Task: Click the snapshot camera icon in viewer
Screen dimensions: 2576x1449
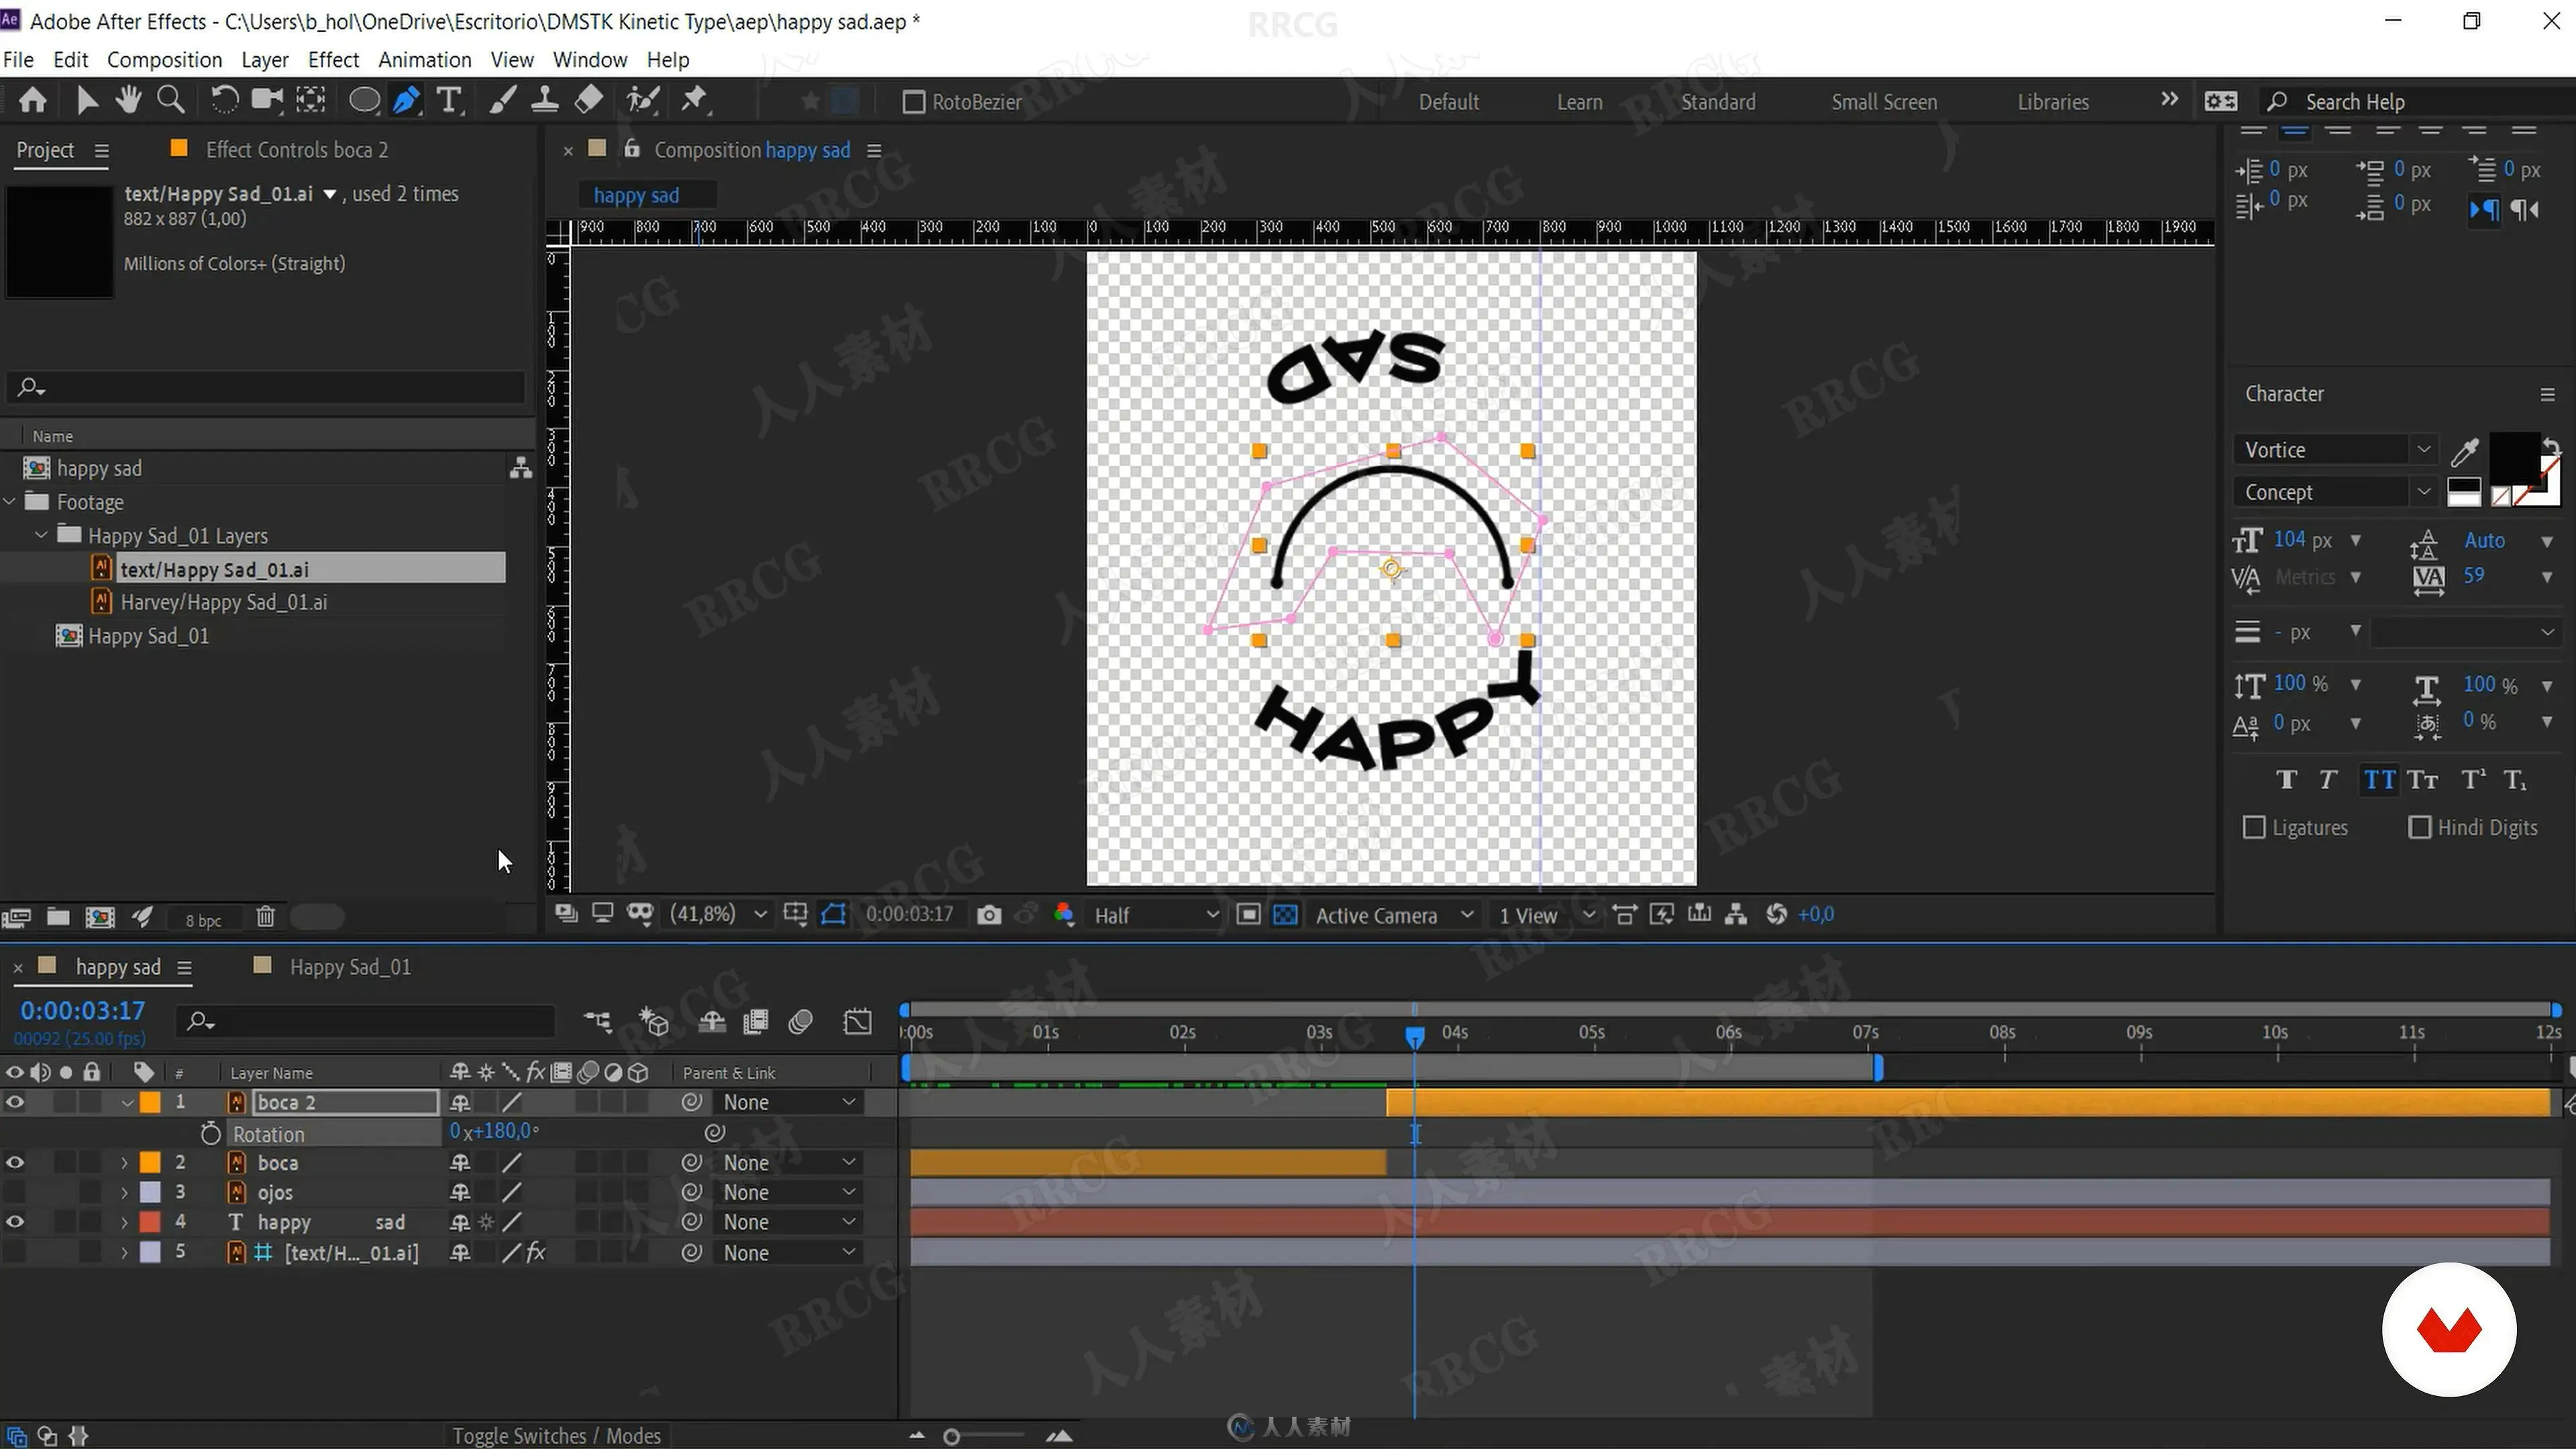Action: 988,915
